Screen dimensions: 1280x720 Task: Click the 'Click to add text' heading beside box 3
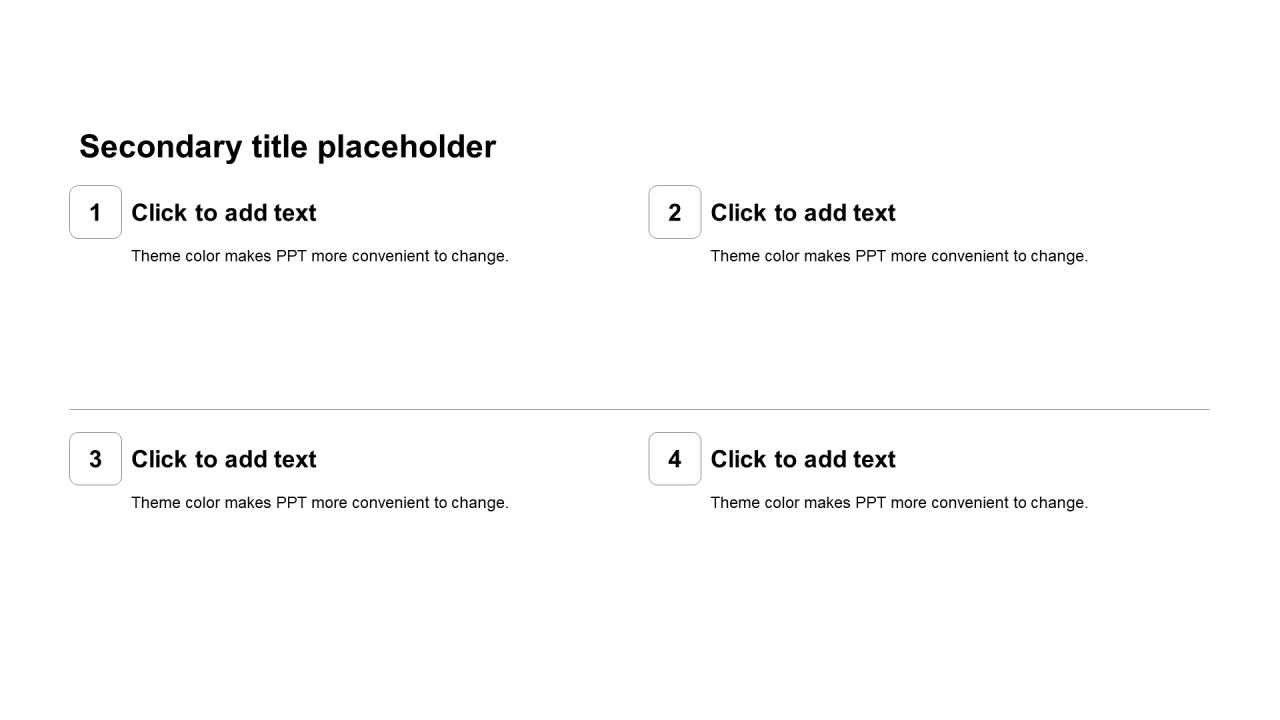[x=224, y=459]
